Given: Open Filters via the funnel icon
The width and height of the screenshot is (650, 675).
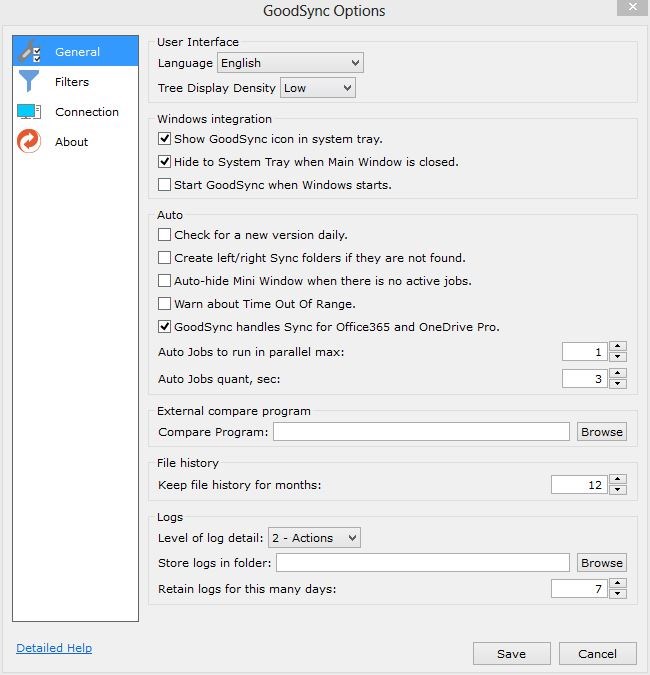Looking at the screenshot, I should point(29,81).
